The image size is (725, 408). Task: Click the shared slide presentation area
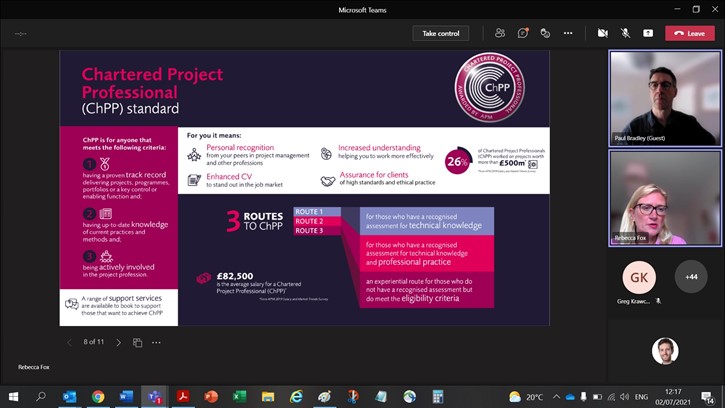[304, 188]
